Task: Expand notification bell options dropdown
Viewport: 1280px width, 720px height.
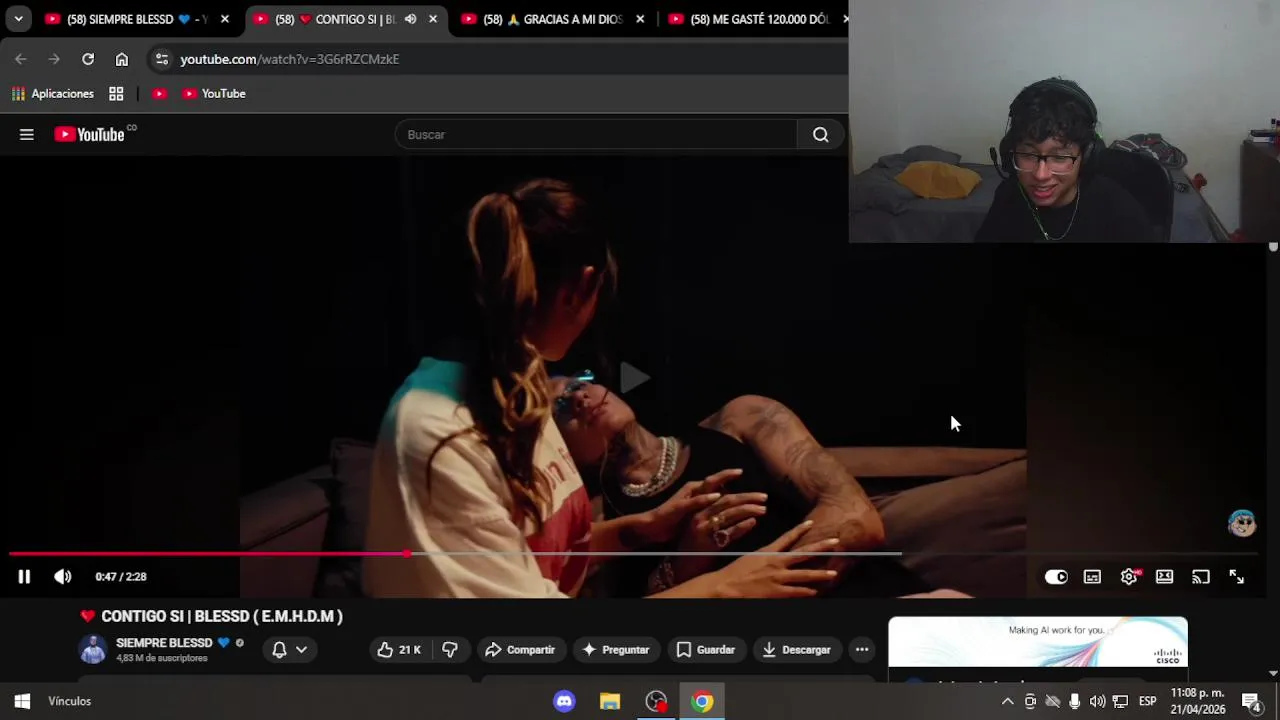Action: click(290, 650)
